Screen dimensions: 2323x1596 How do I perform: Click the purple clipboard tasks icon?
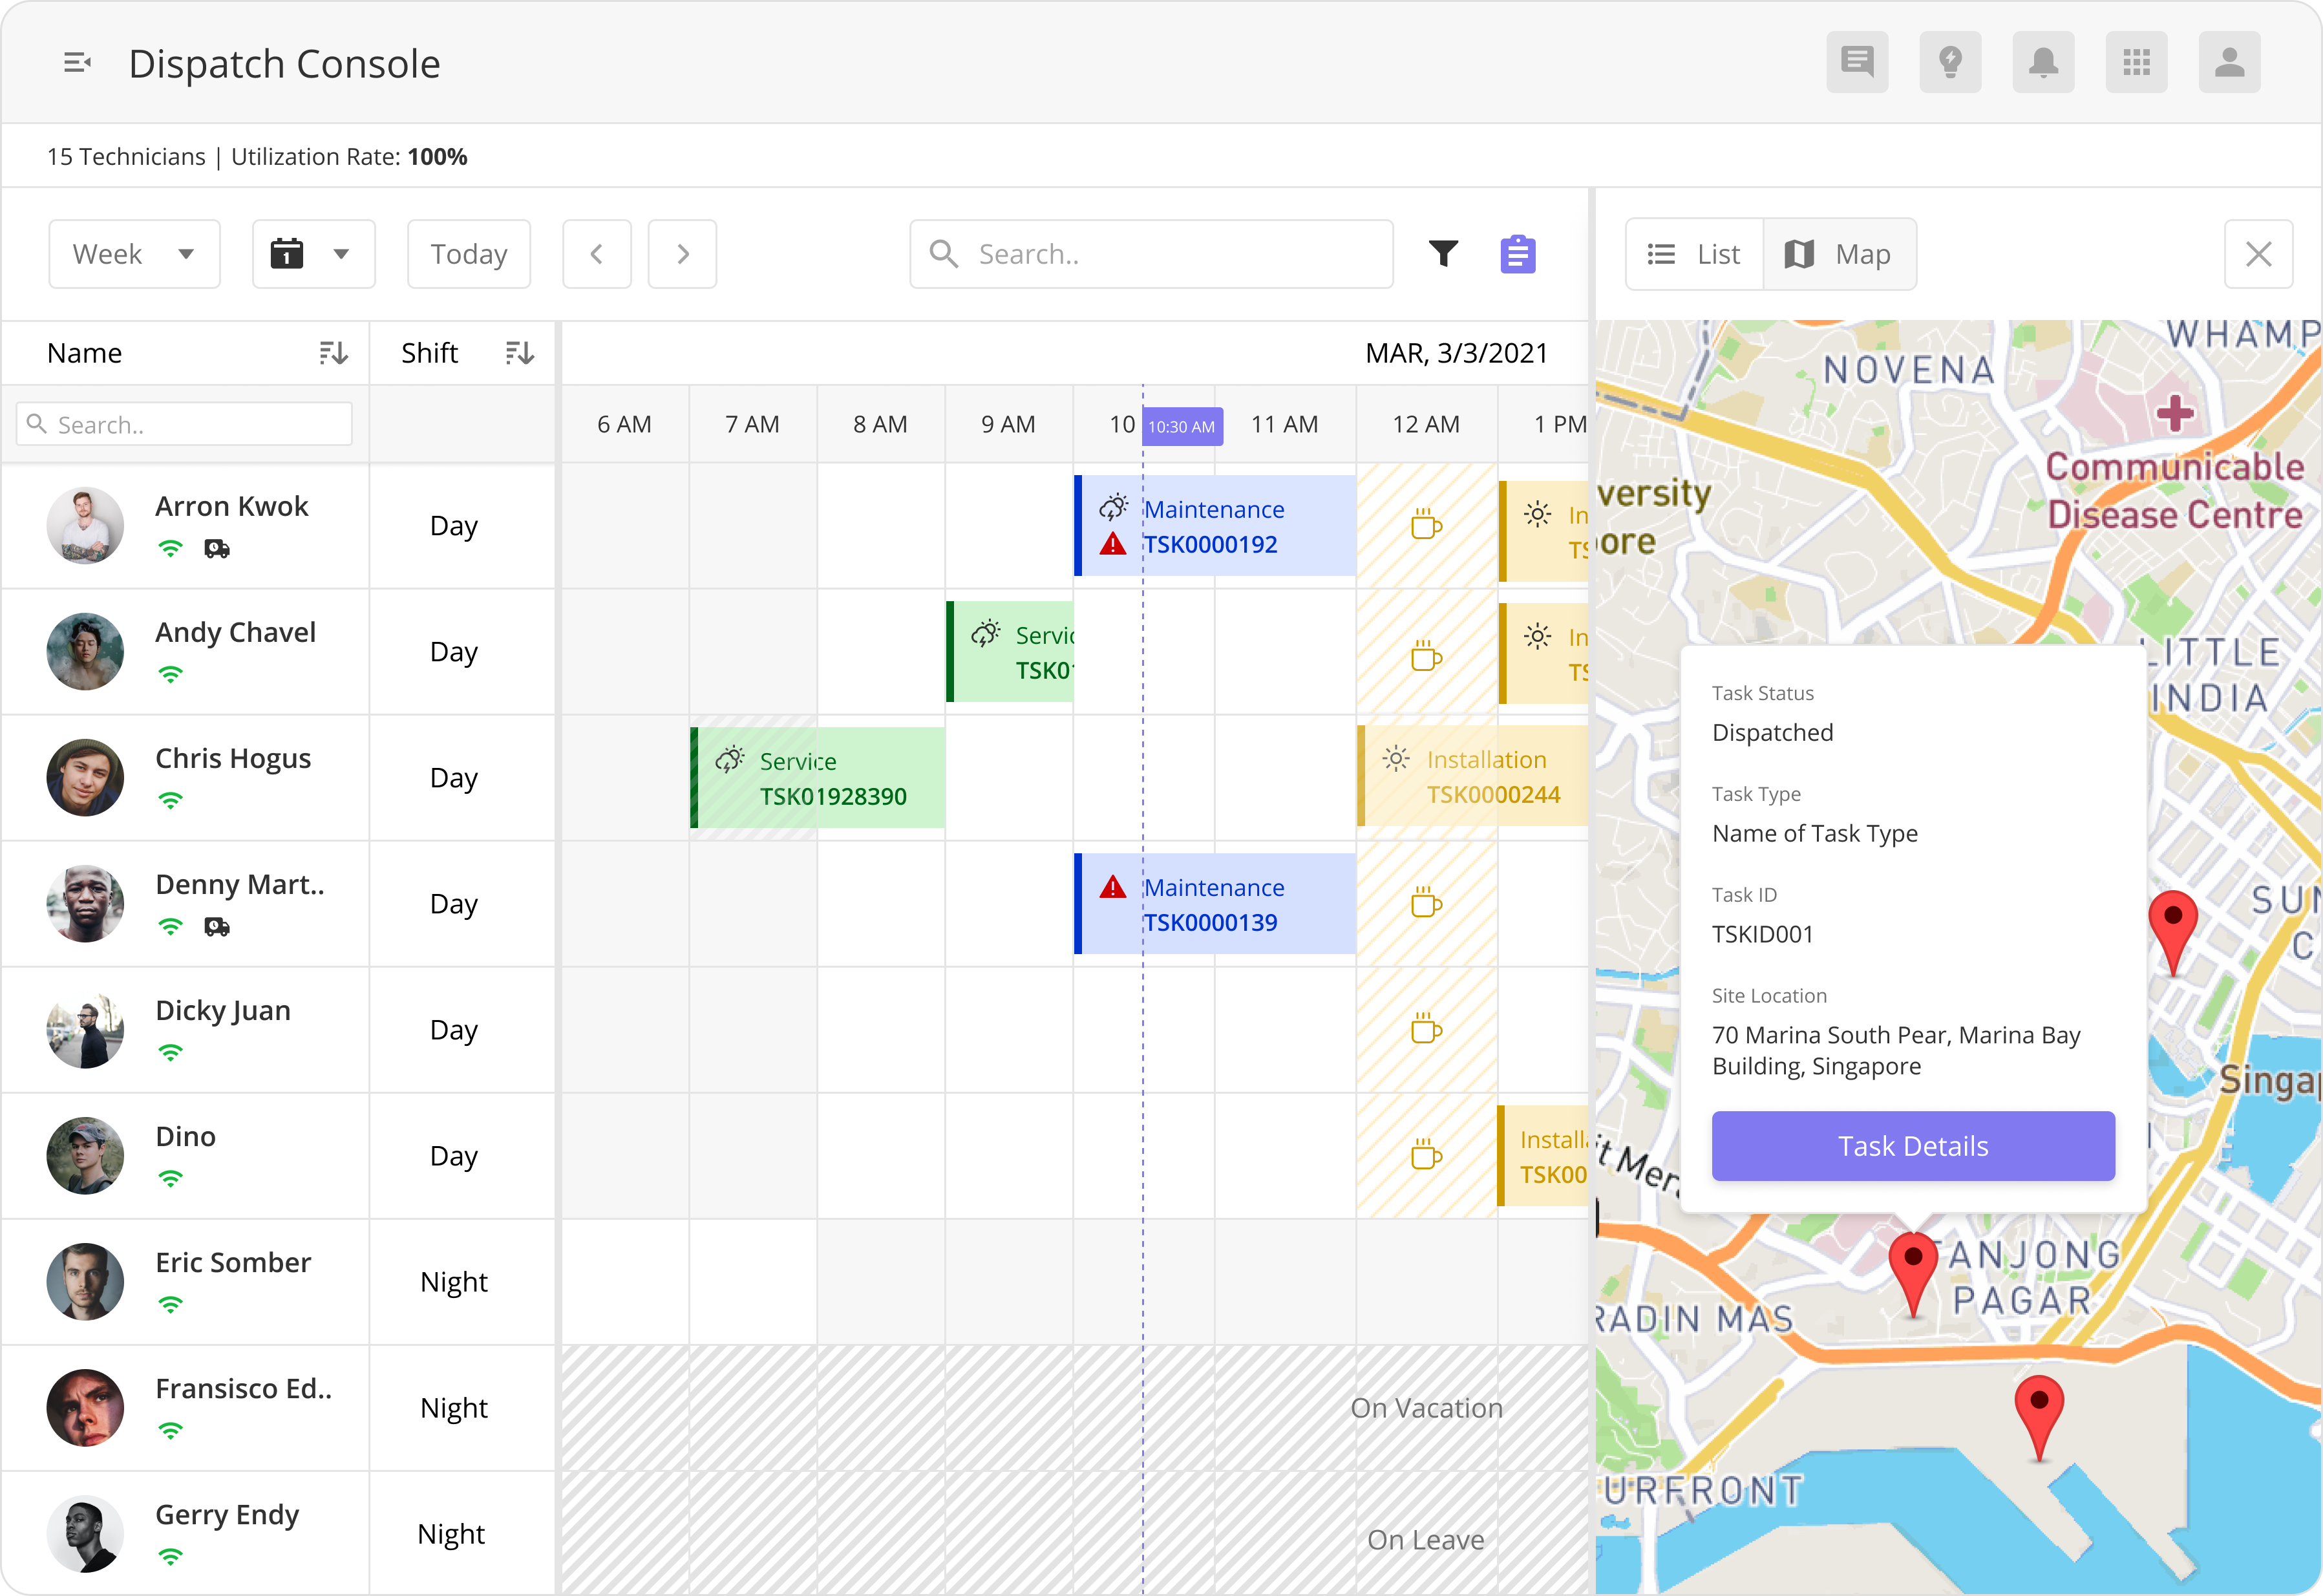1517,254
